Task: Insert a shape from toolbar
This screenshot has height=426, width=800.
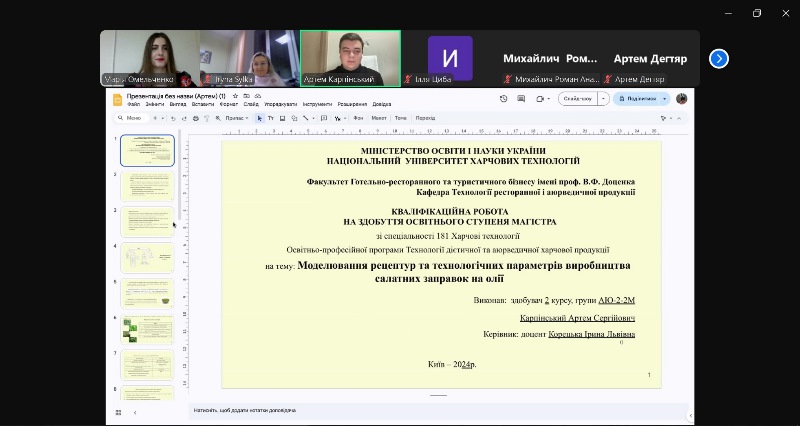Action: [294, 118]
